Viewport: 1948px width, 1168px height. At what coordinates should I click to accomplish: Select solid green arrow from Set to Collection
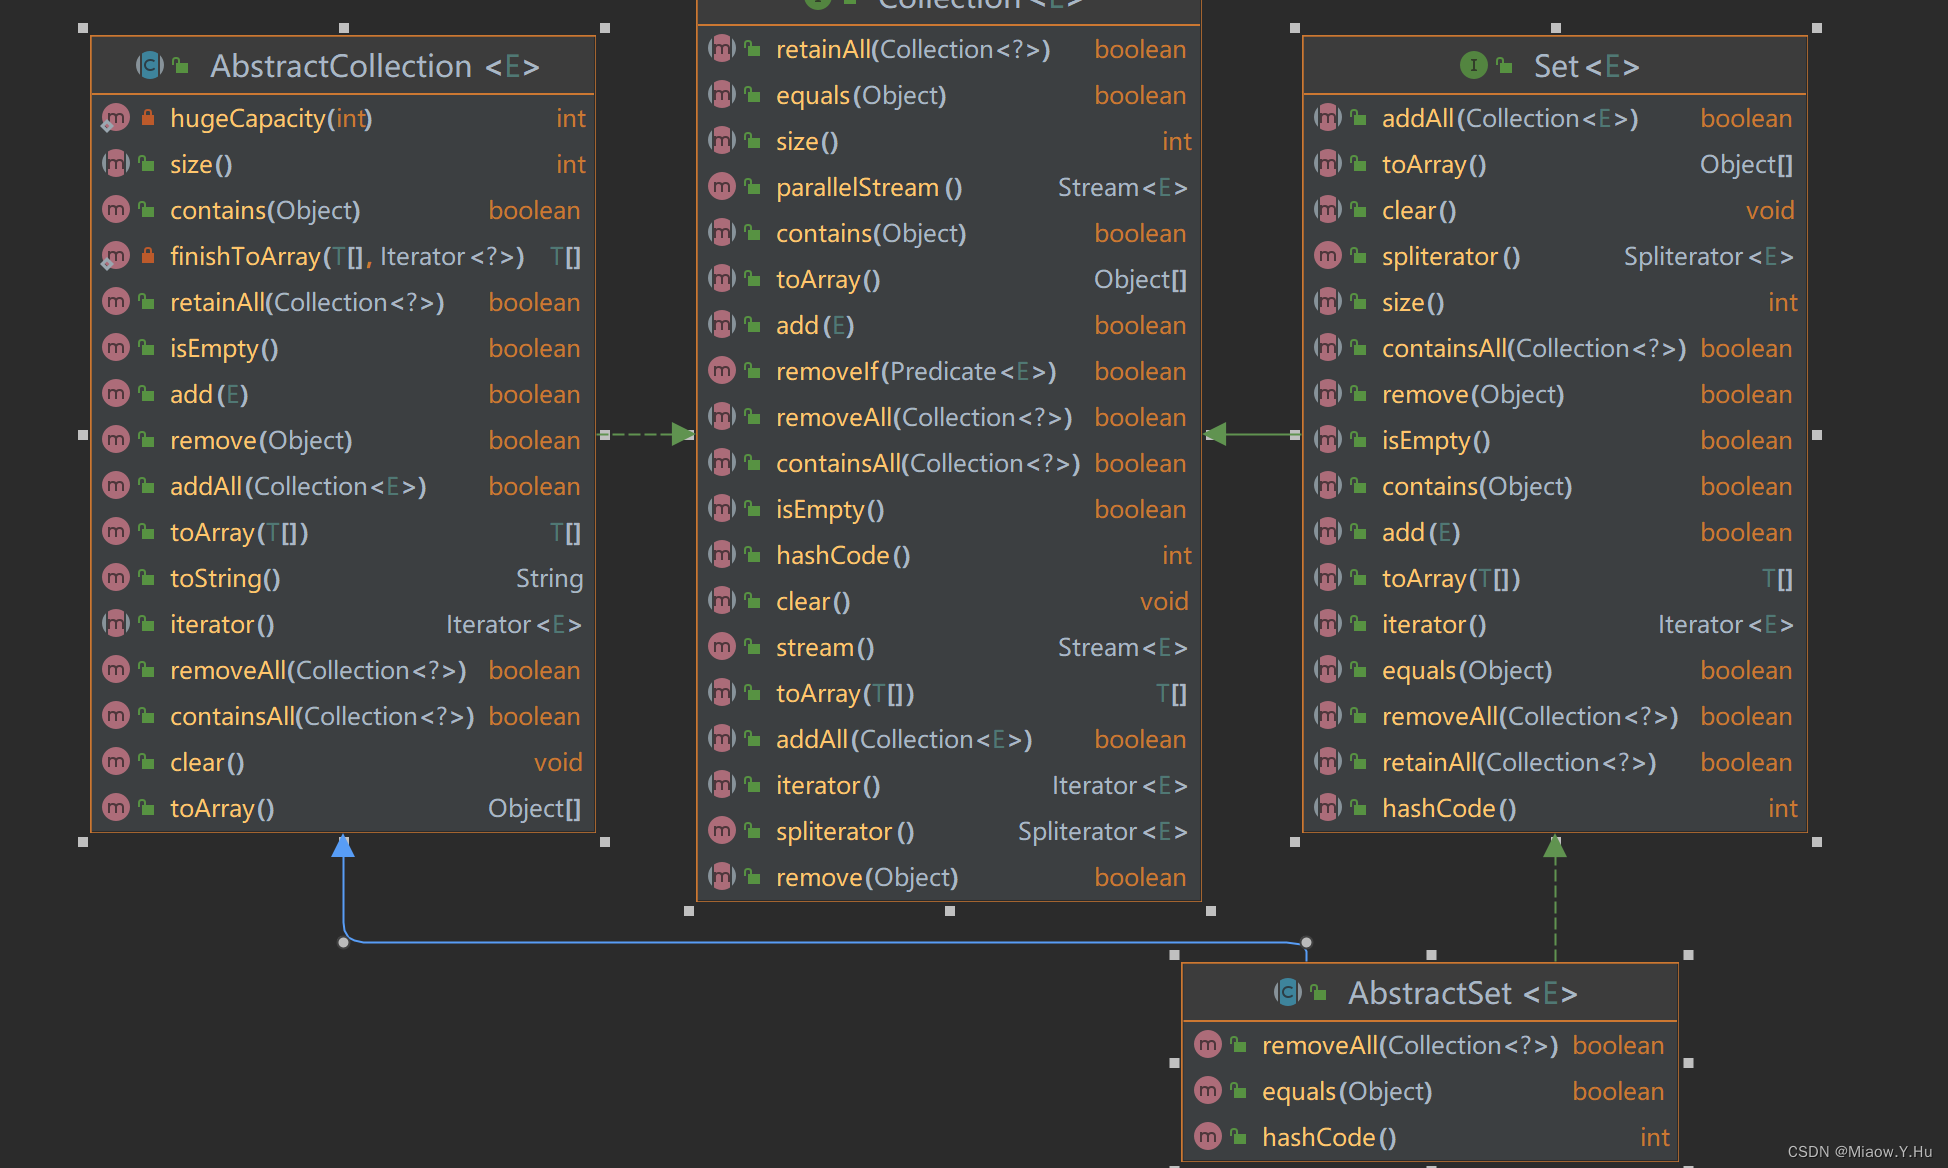1253,434
